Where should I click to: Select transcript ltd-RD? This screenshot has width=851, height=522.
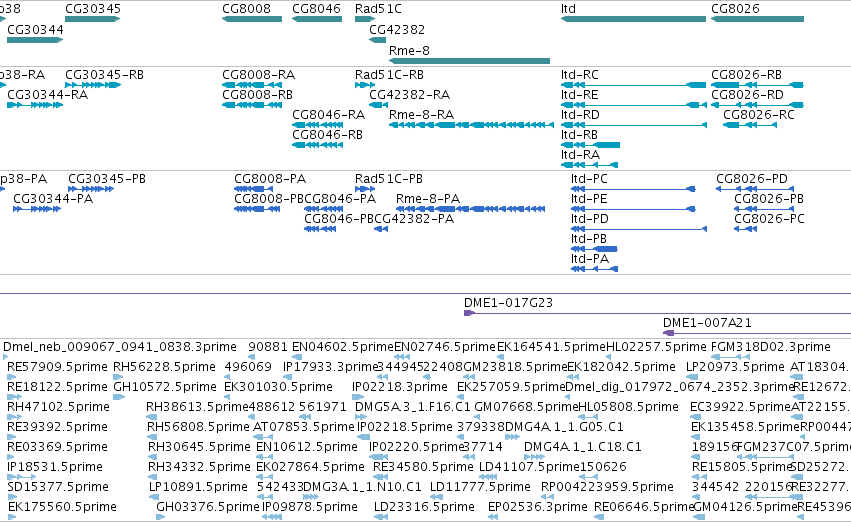634,125
